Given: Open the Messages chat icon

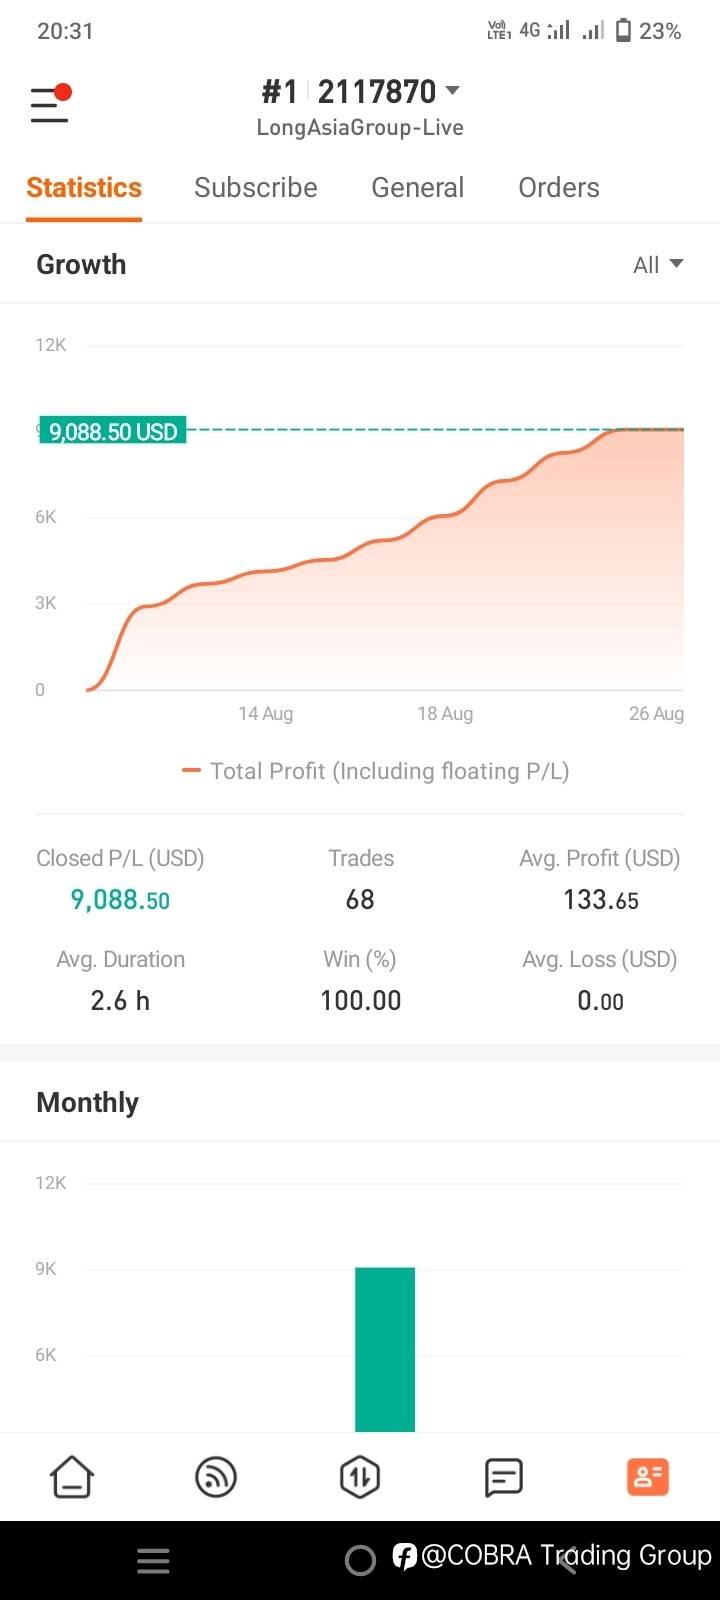Looking at the screenshot, I should pyautogui.click(x=504, y=1476).
